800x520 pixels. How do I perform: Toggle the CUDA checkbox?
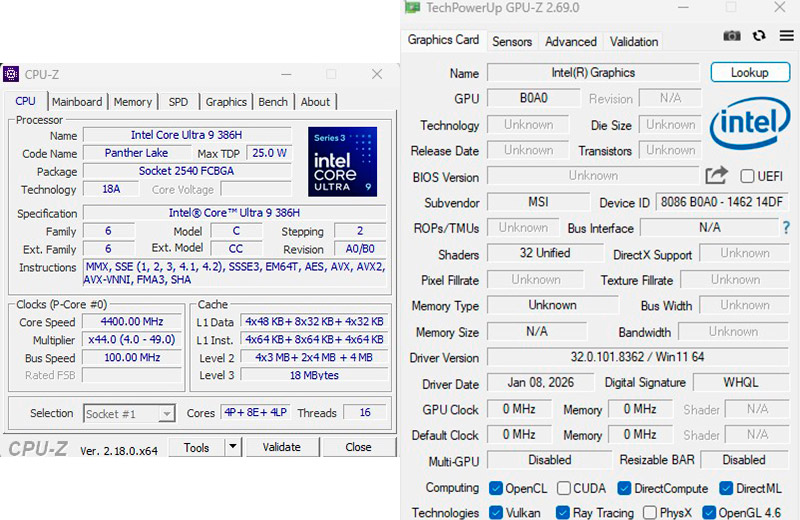coord(565,489)
